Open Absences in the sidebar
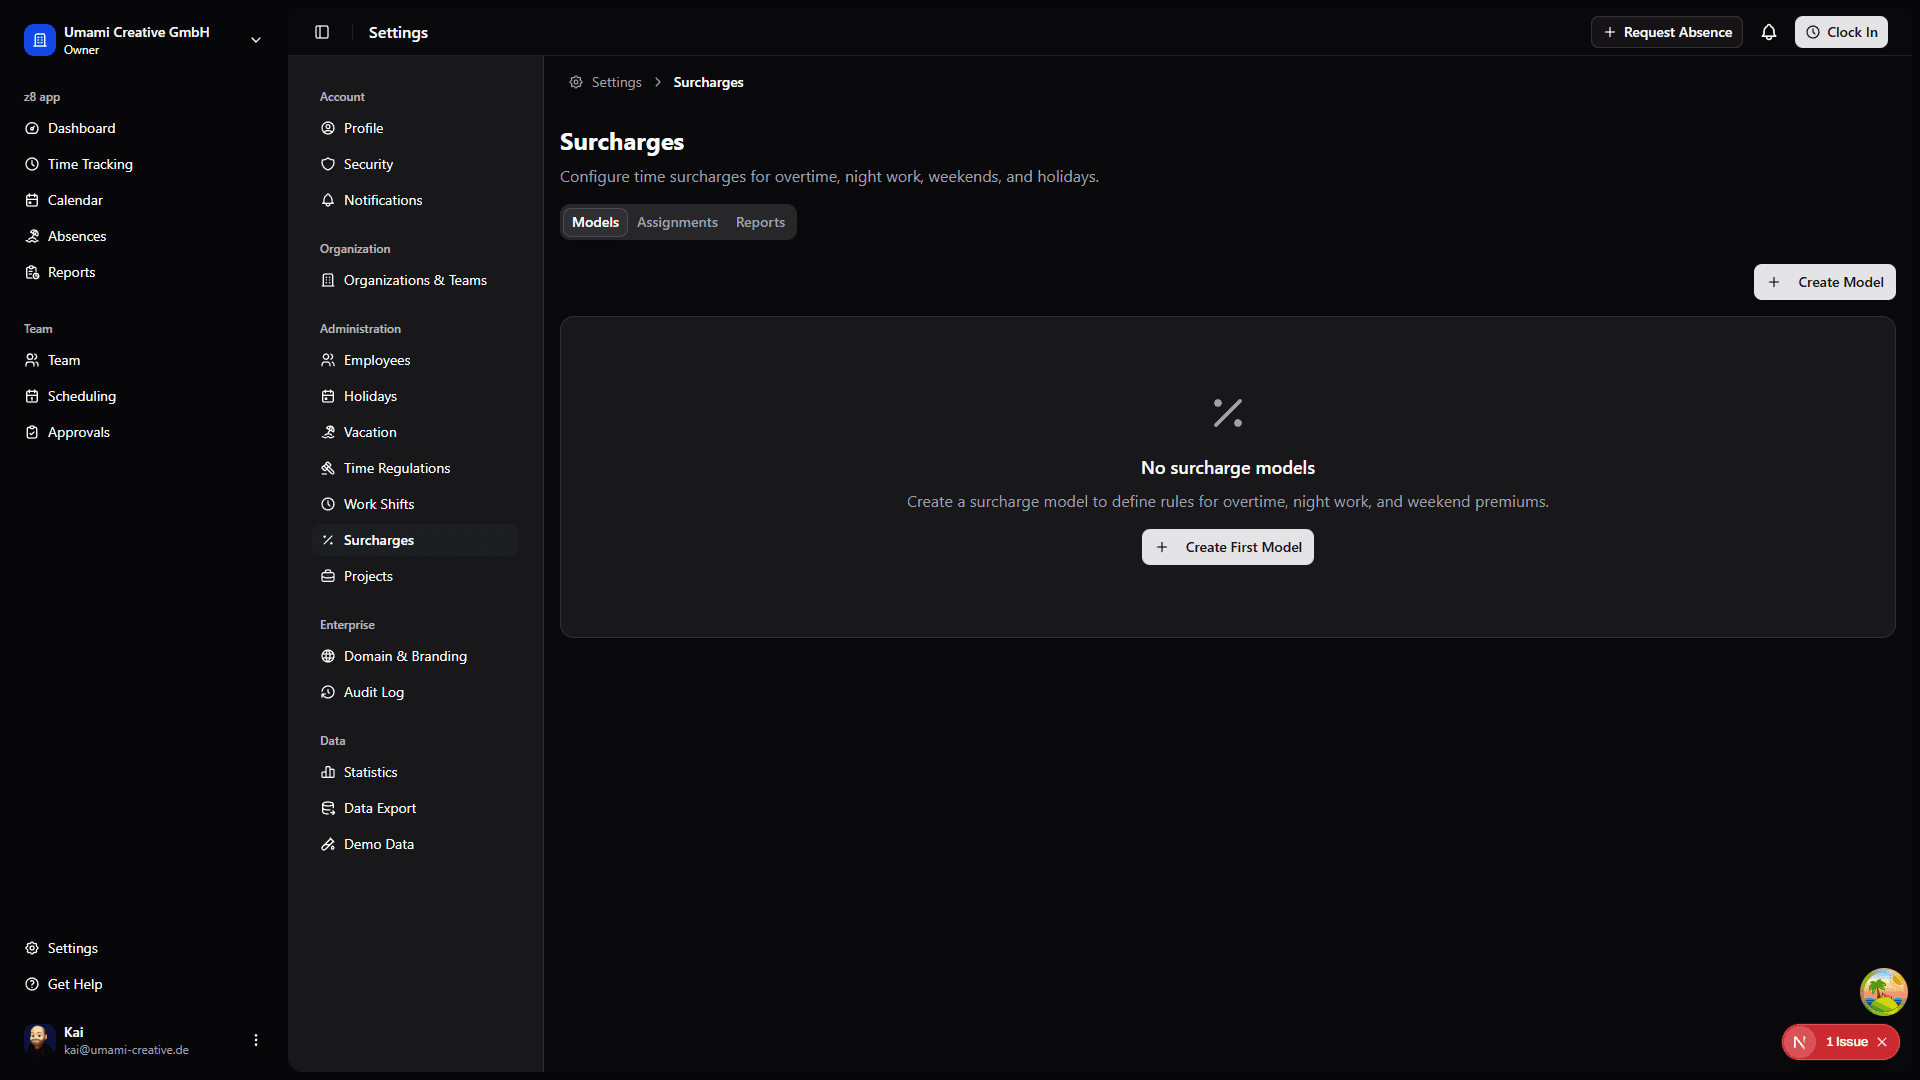The width and height of the screenshot is (1920, 1080). (x=77, y=236)
